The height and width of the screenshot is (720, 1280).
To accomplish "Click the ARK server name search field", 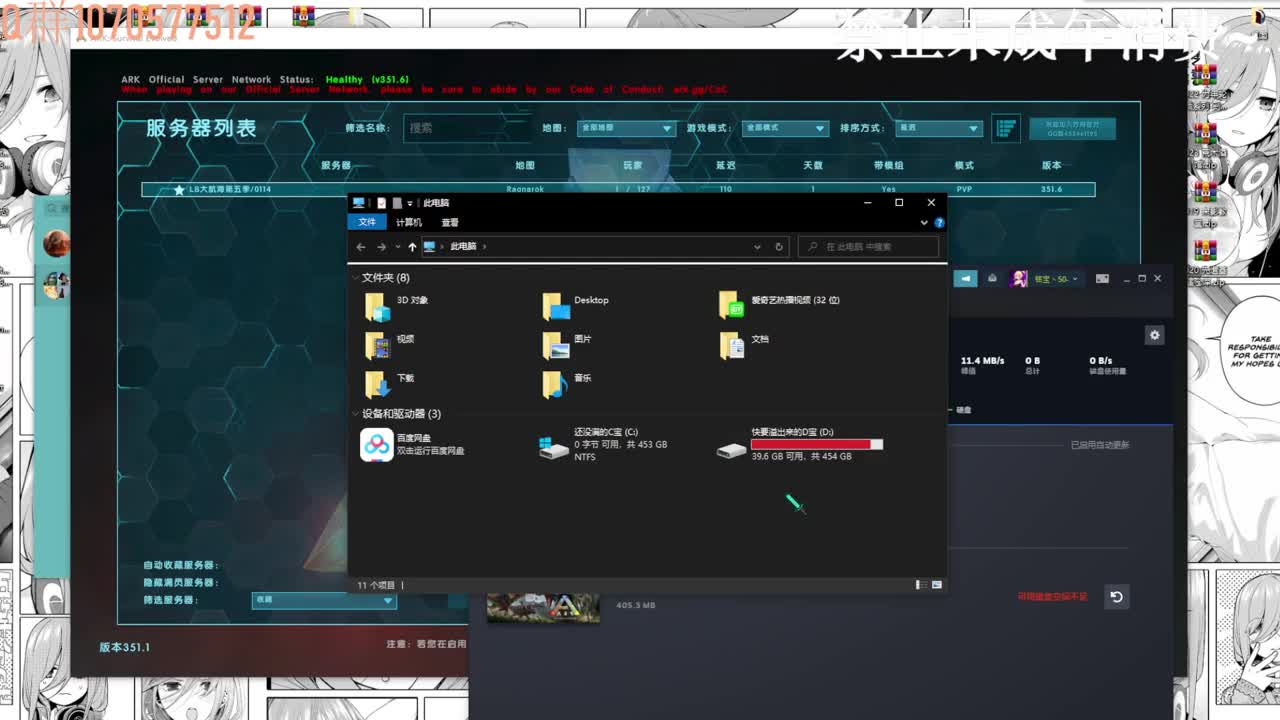I will point(467,128).
